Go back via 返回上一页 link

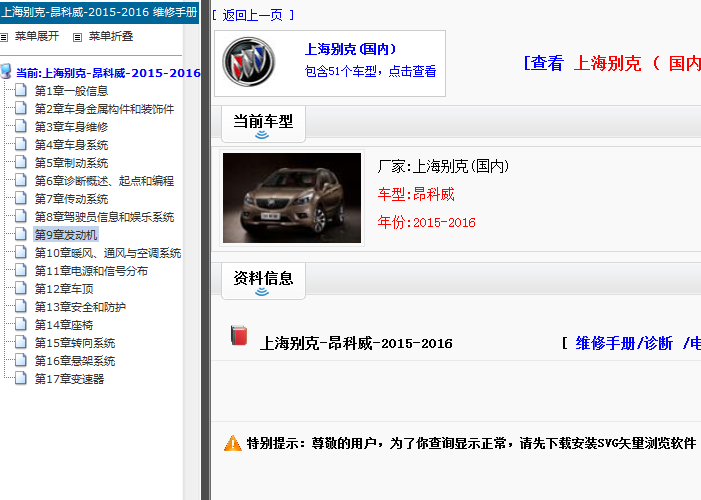(253, 15)
